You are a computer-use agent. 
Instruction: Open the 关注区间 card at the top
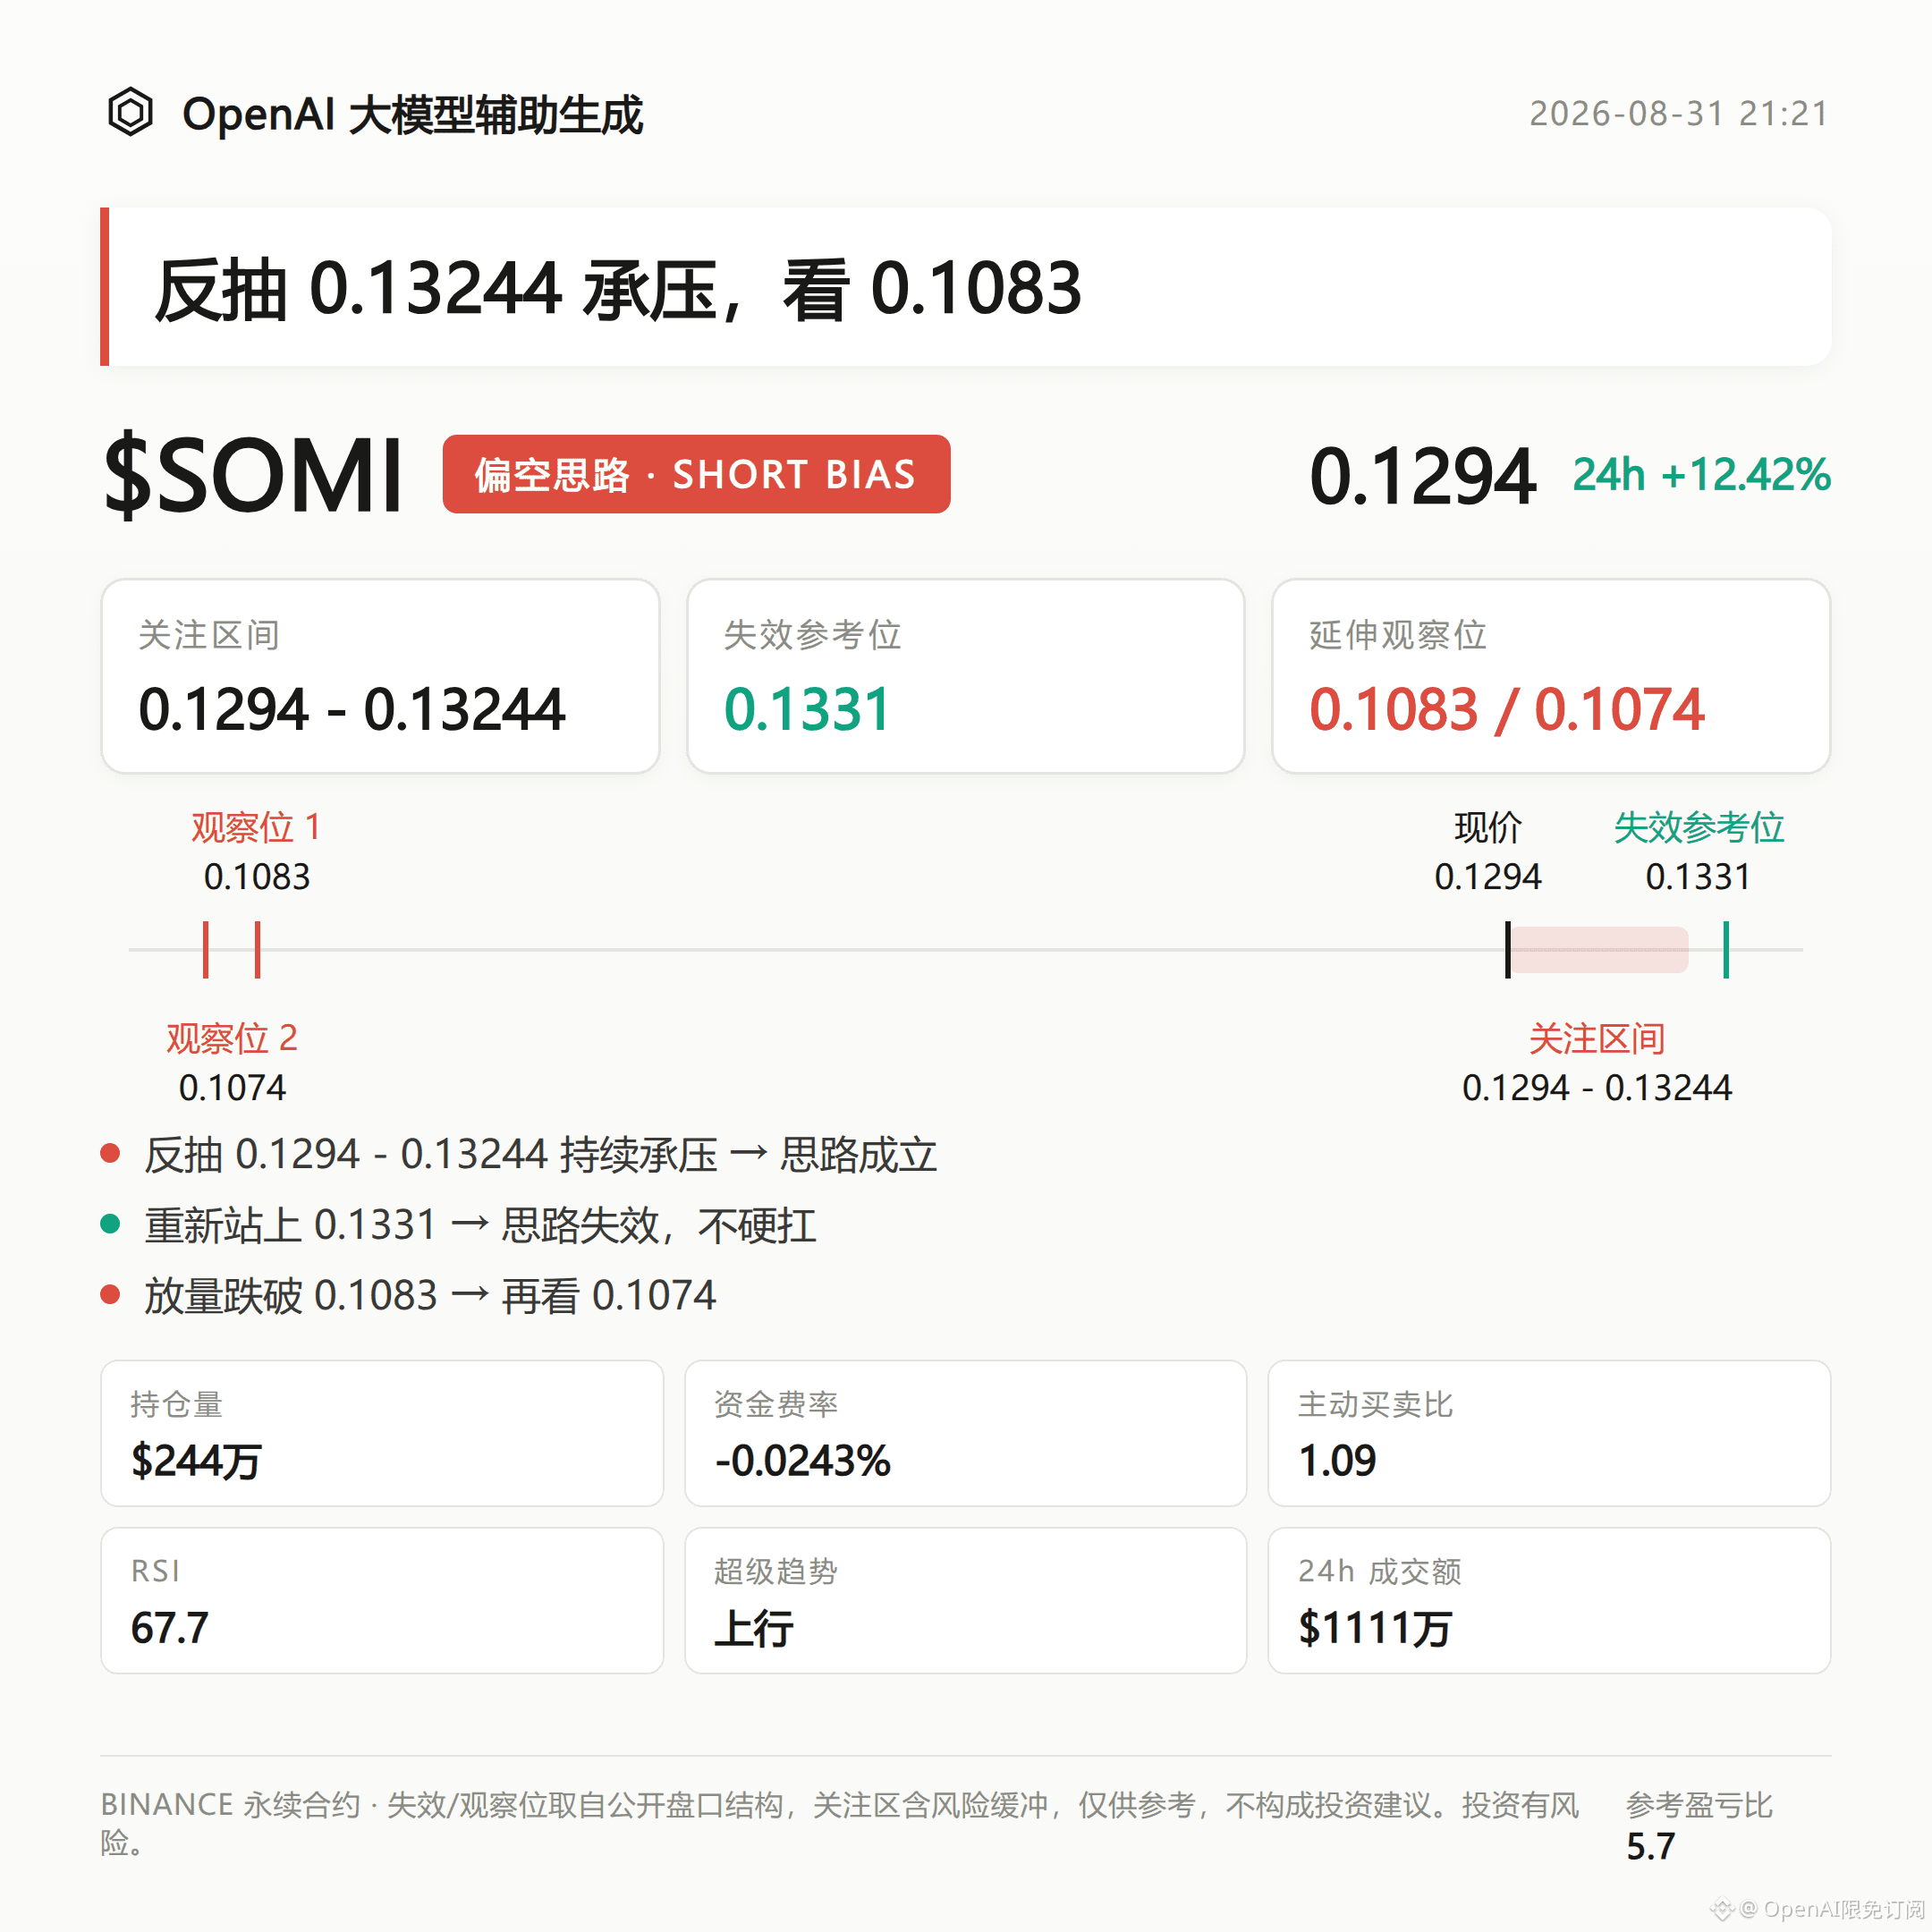point(380,676)
